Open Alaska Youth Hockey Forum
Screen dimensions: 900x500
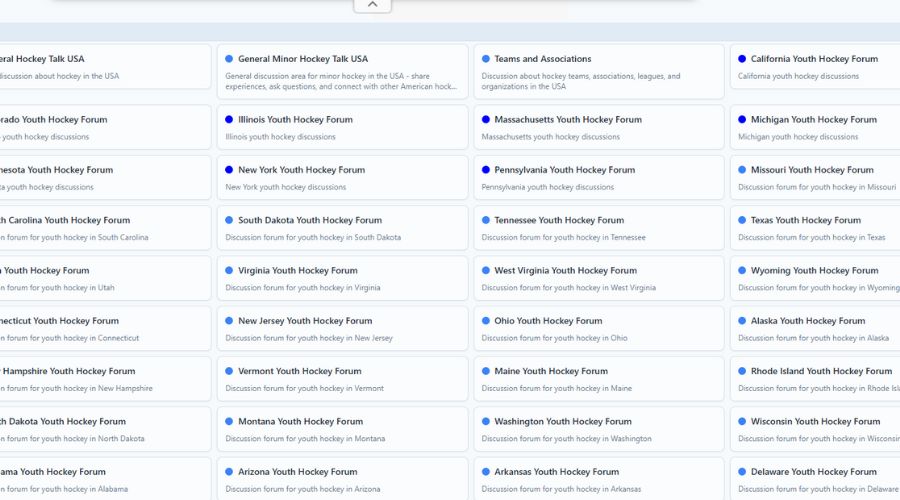808,321
